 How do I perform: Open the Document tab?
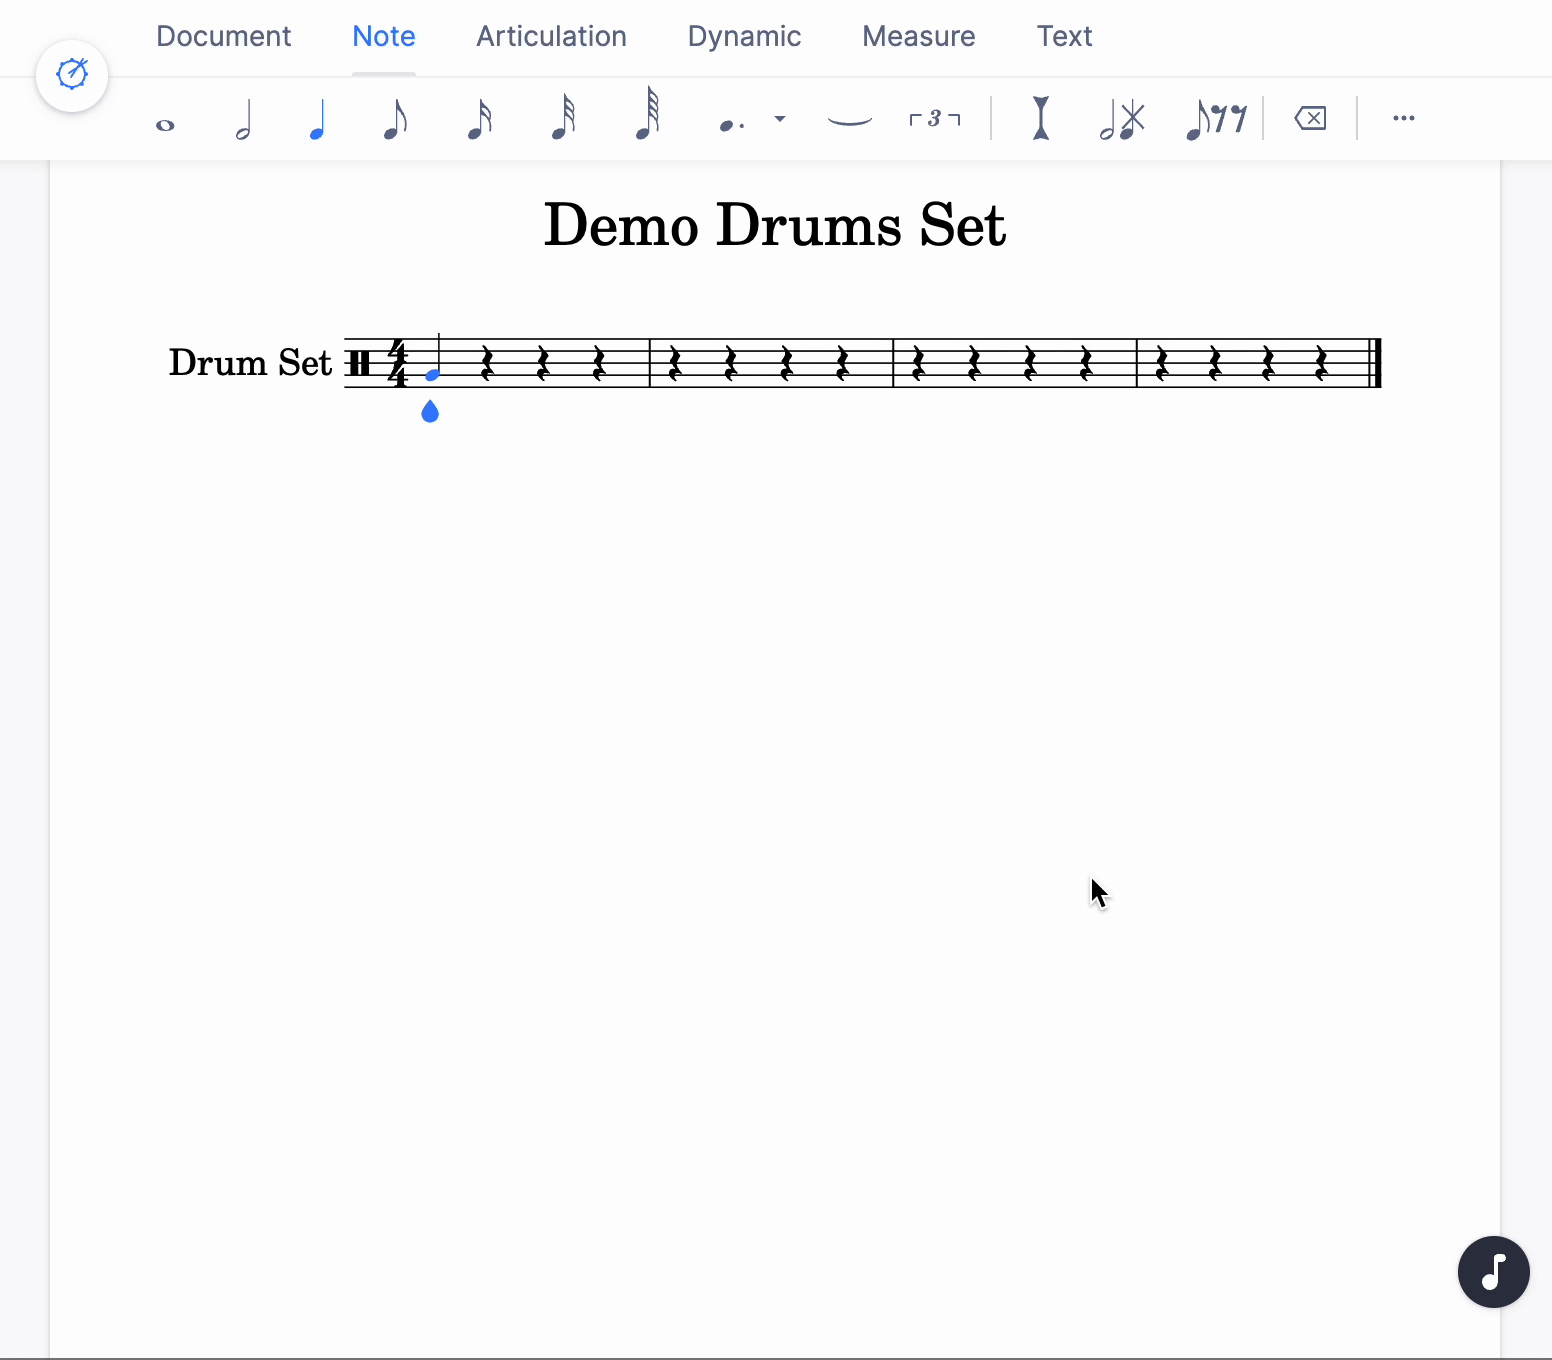coord(223,36)
